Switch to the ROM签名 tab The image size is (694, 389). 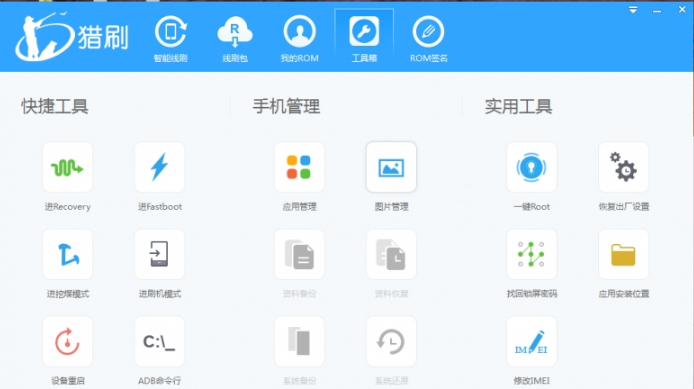[428, 39]
